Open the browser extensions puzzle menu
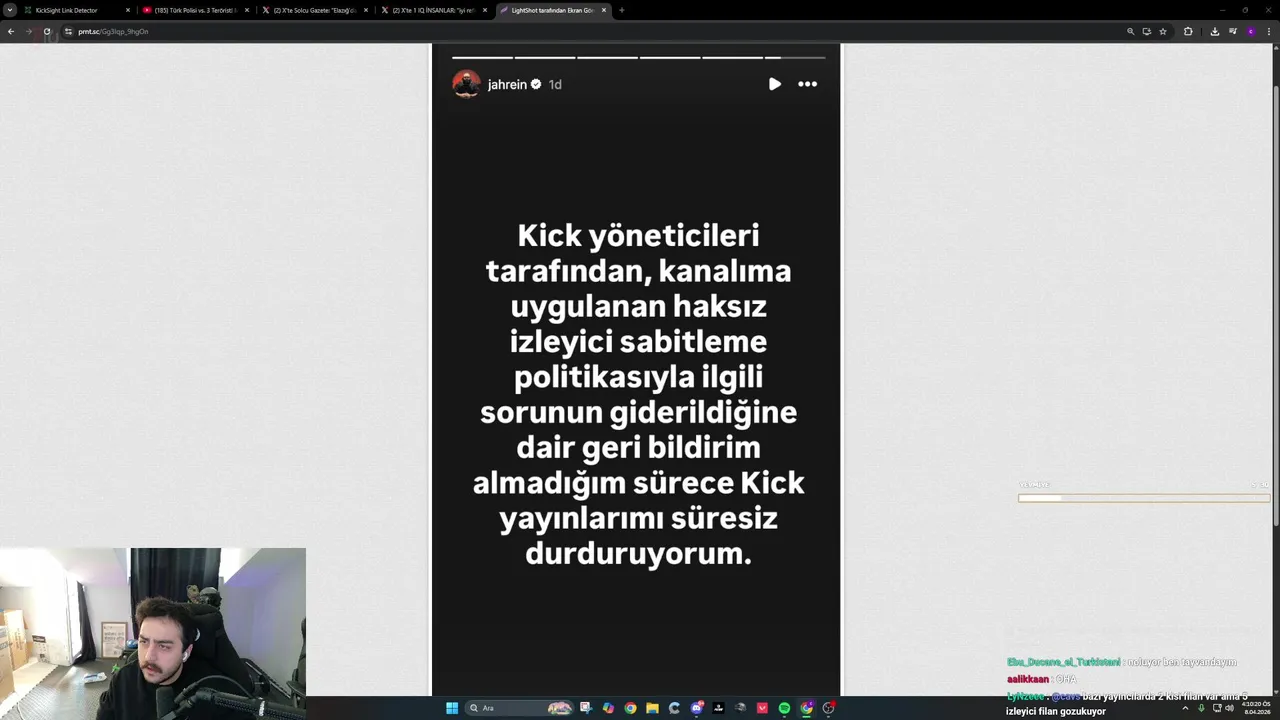1280x720 pixels. [x=1188, y=31]
